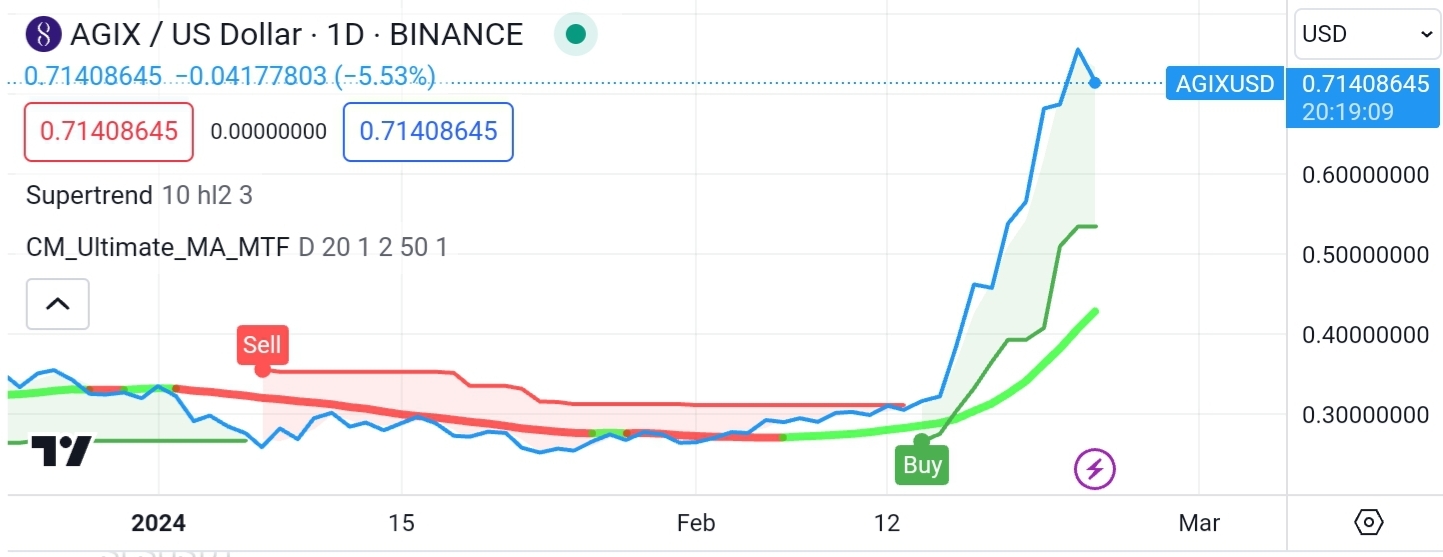
Task: Click the red sell price 0.71408645 box
Action: [109, 131]
